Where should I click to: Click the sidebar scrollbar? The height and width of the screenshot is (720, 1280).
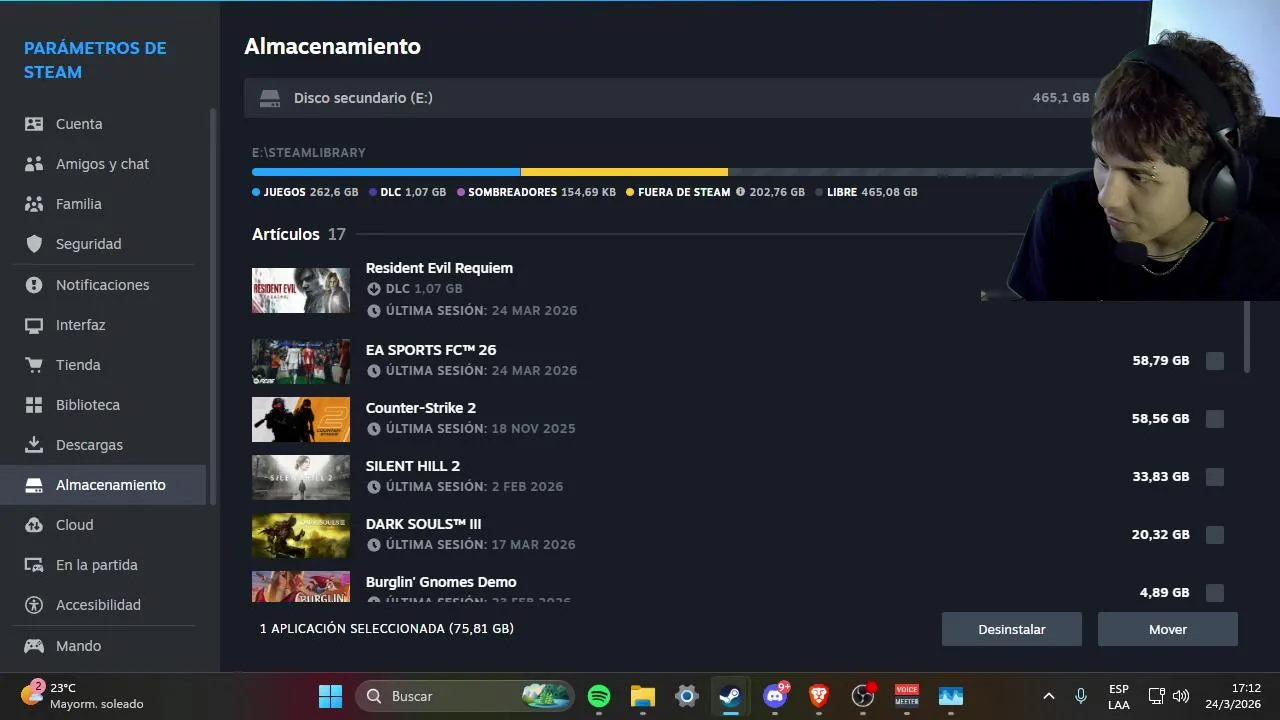(212, 305)
